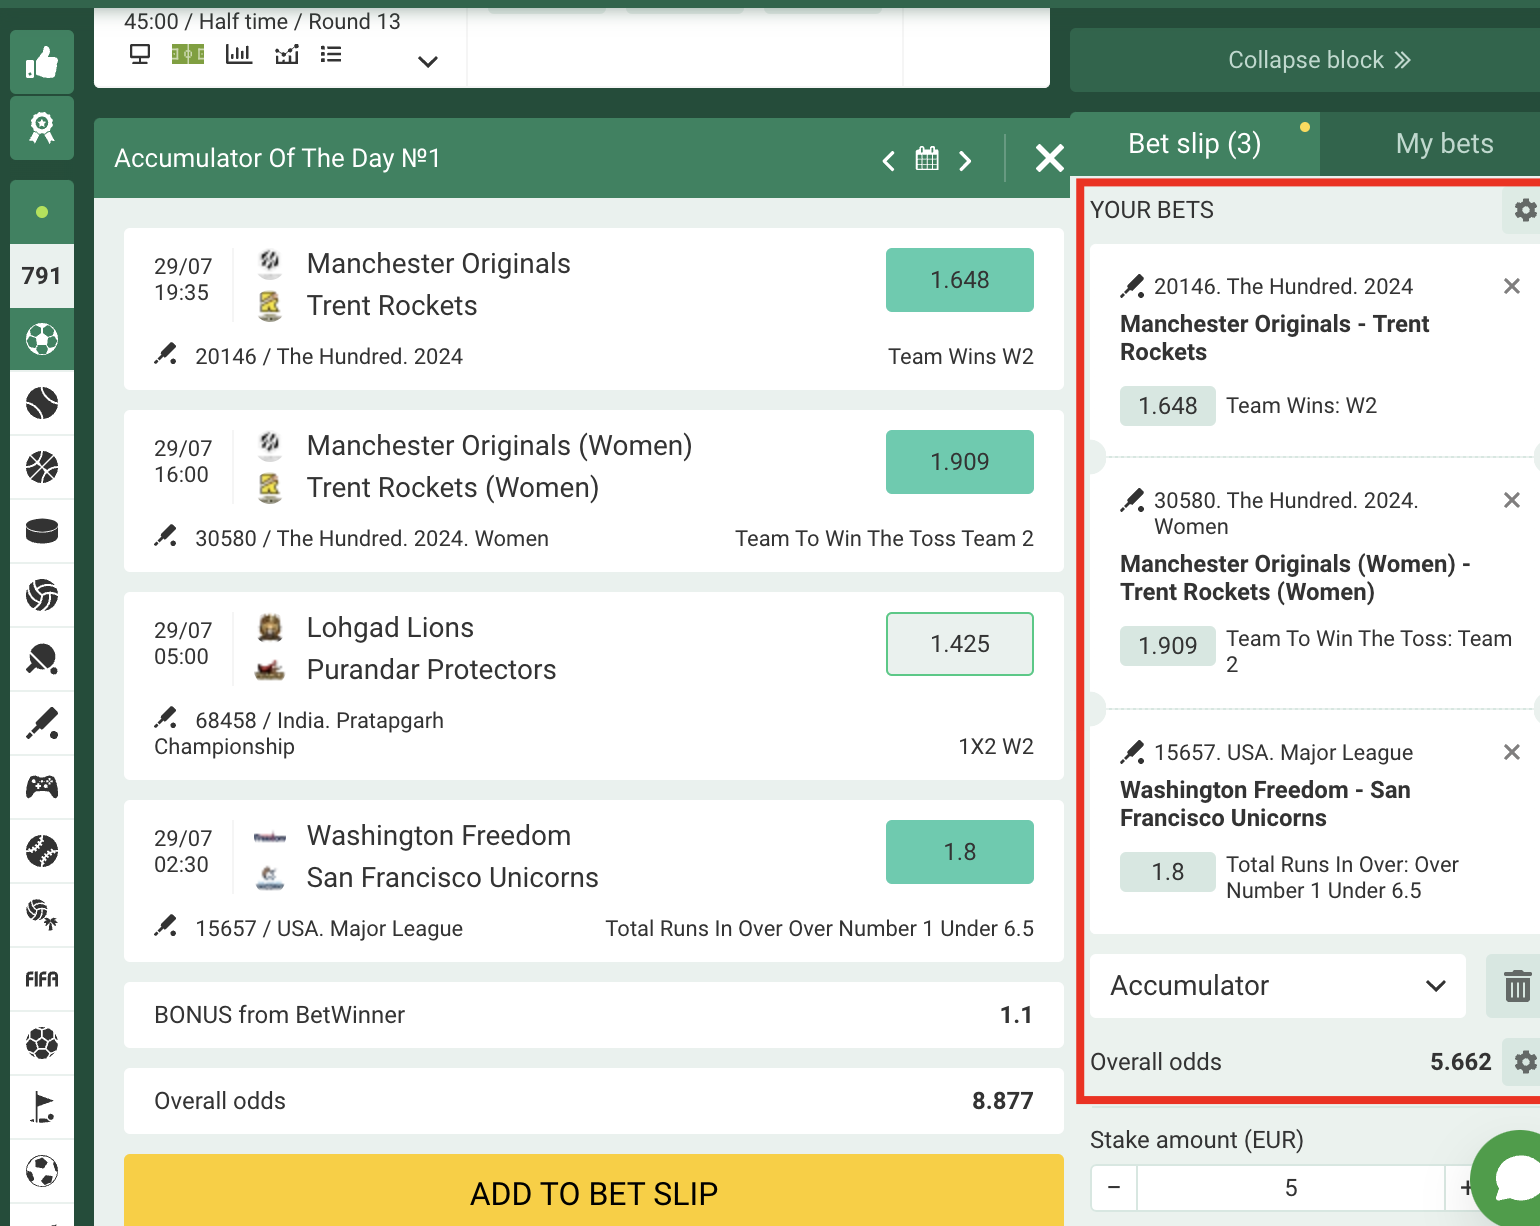Go to next accumulator with right arrow
Image resolution: width=1540 pixels, height=1226 pixels.
click(x=965, y=160)
